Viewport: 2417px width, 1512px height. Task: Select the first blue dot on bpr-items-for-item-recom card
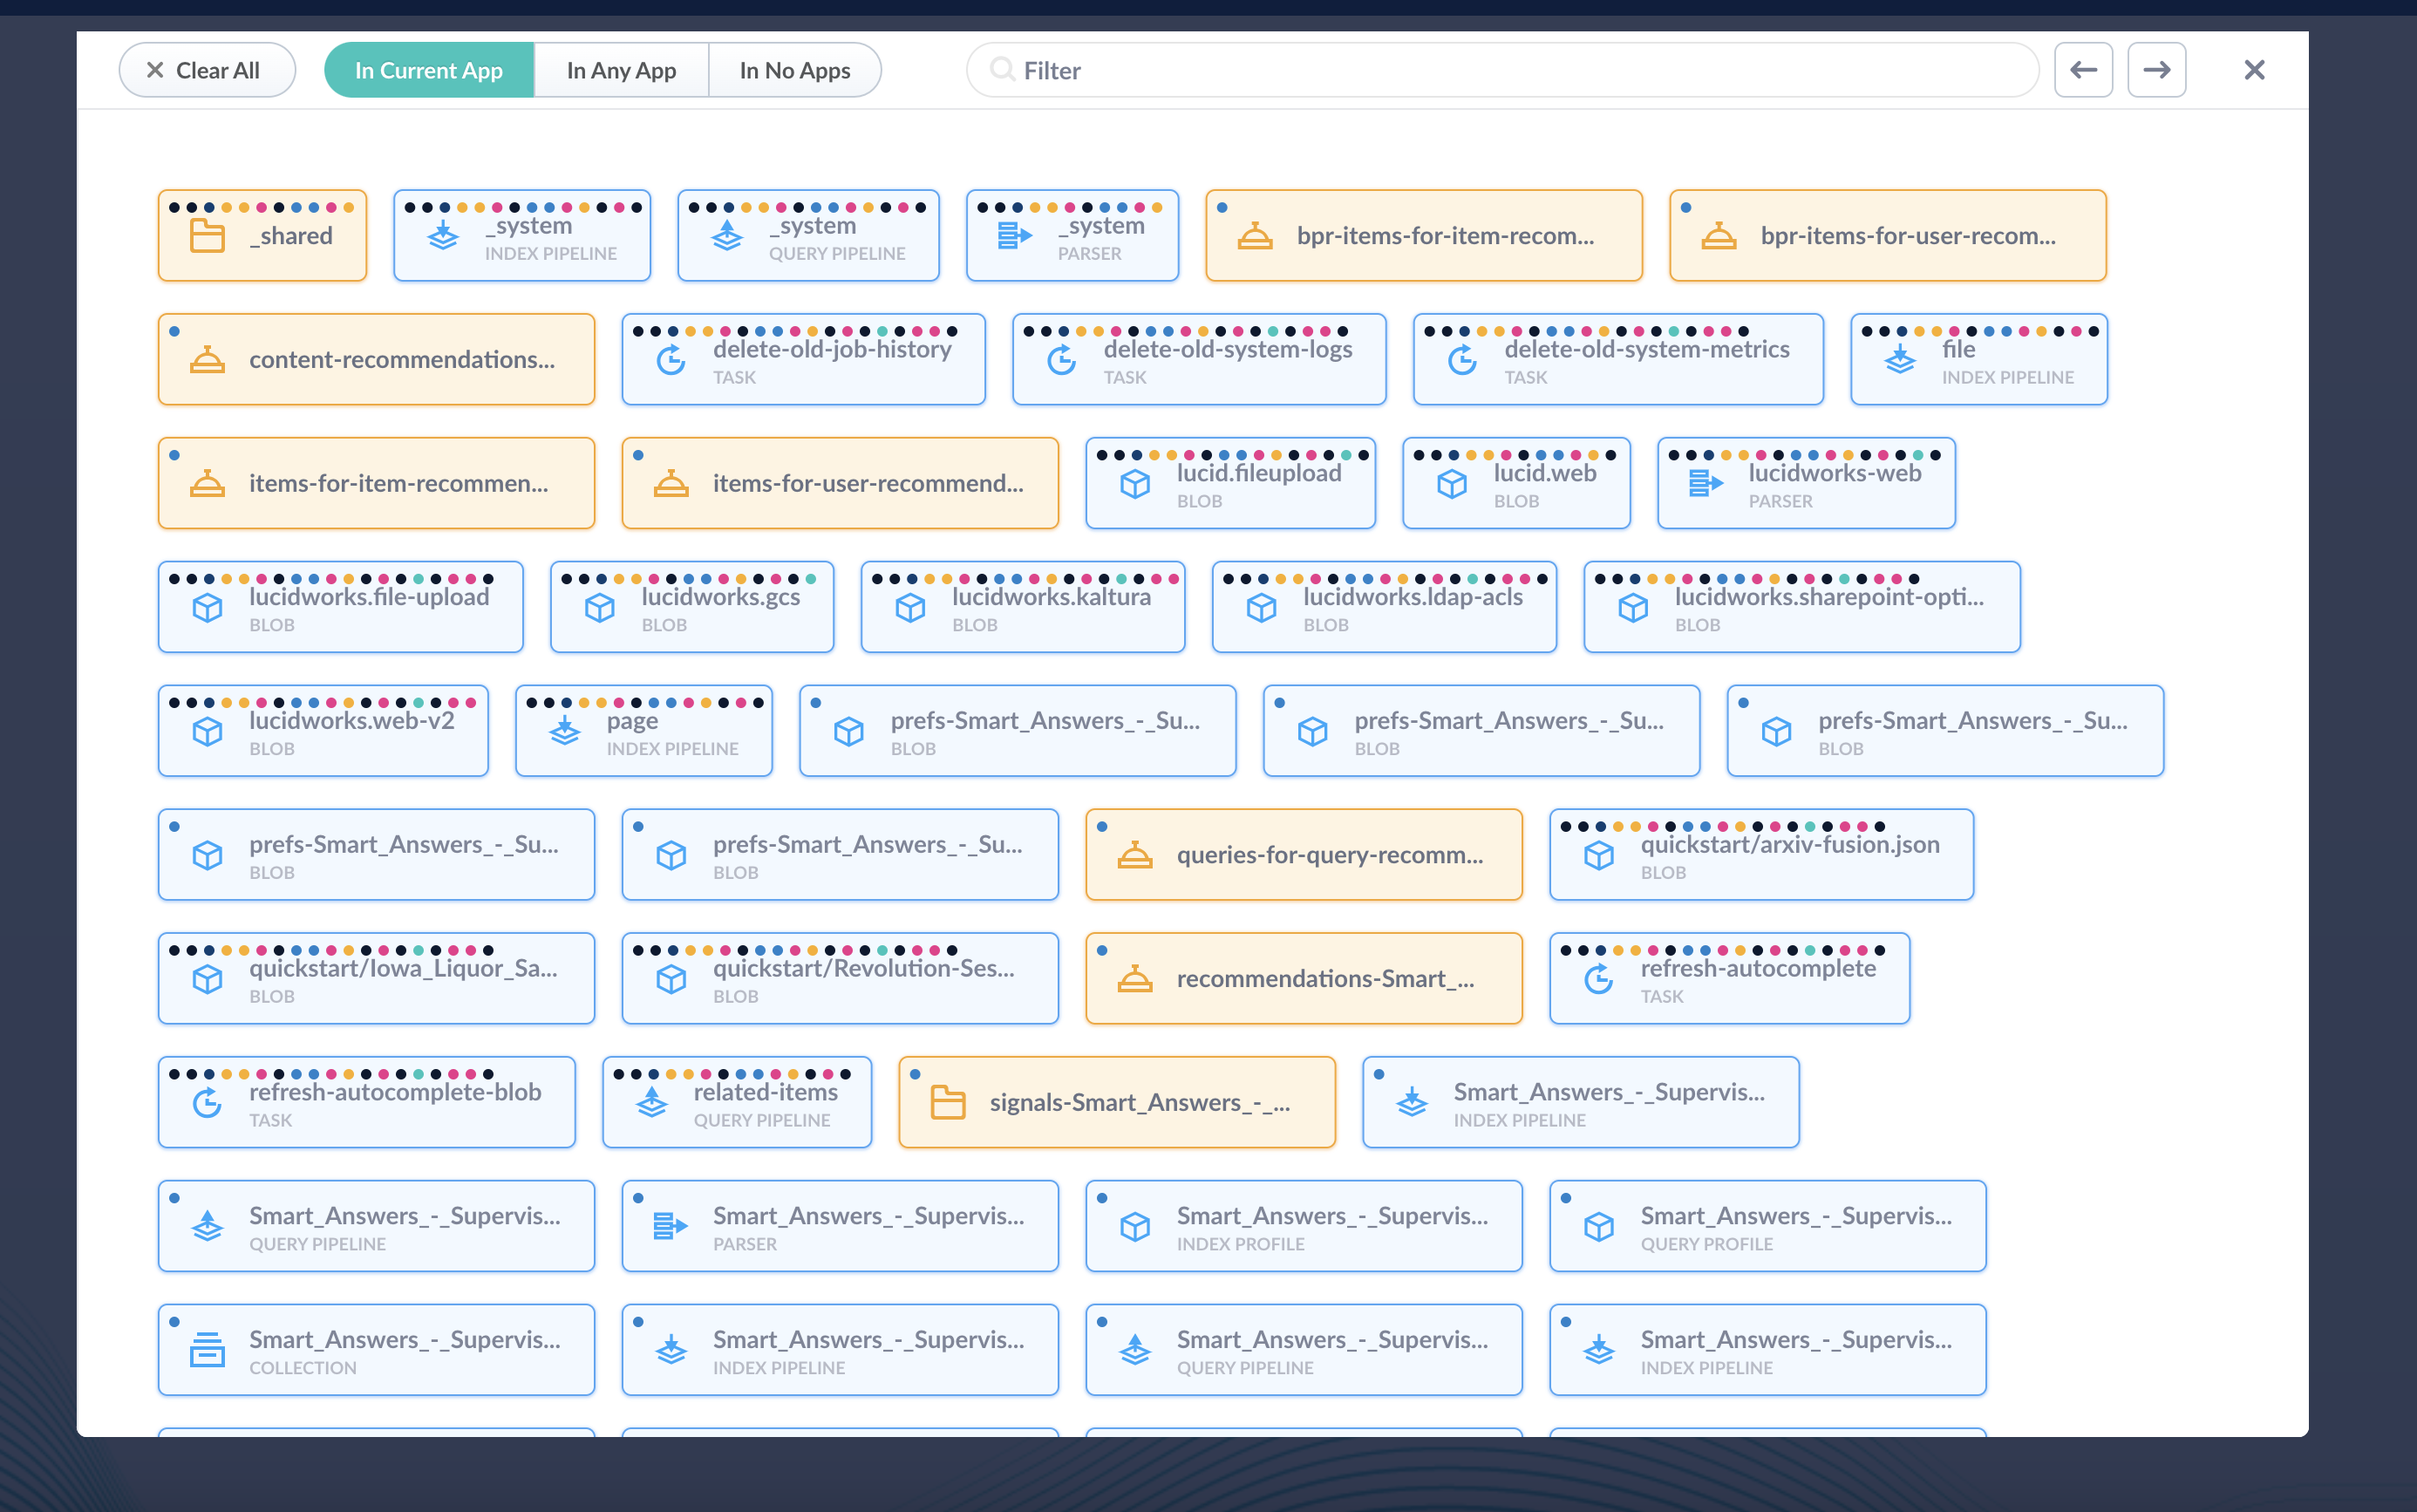[x=1222, y=208]
